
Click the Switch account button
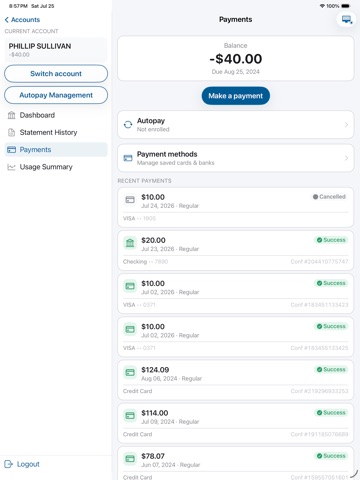(x=56, y=74)
